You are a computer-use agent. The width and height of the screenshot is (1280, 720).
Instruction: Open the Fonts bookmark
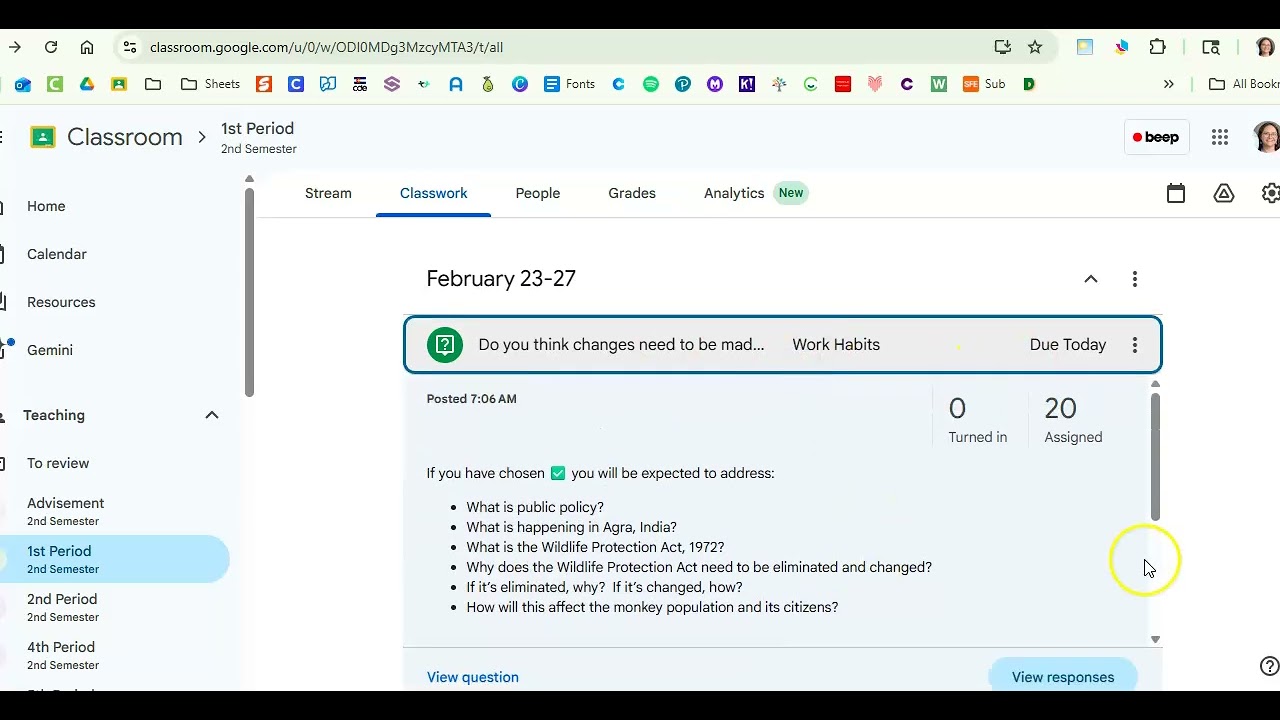pos(569,84)
